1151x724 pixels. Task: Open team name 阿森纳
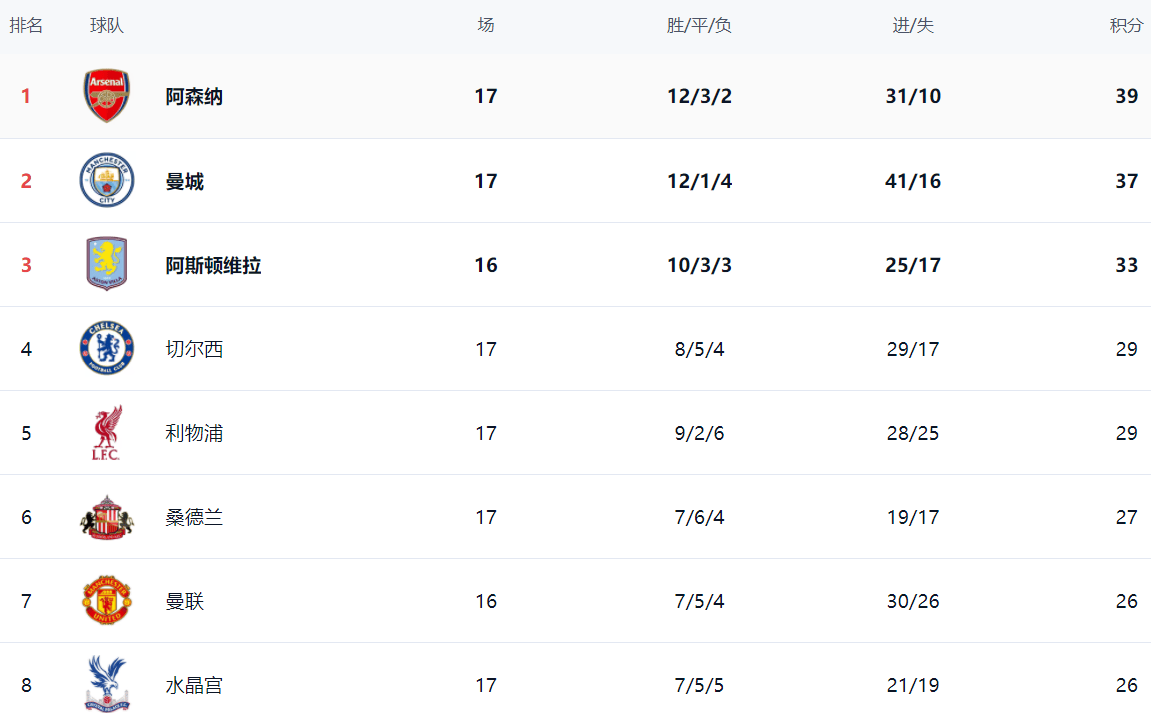click(194, 97)
